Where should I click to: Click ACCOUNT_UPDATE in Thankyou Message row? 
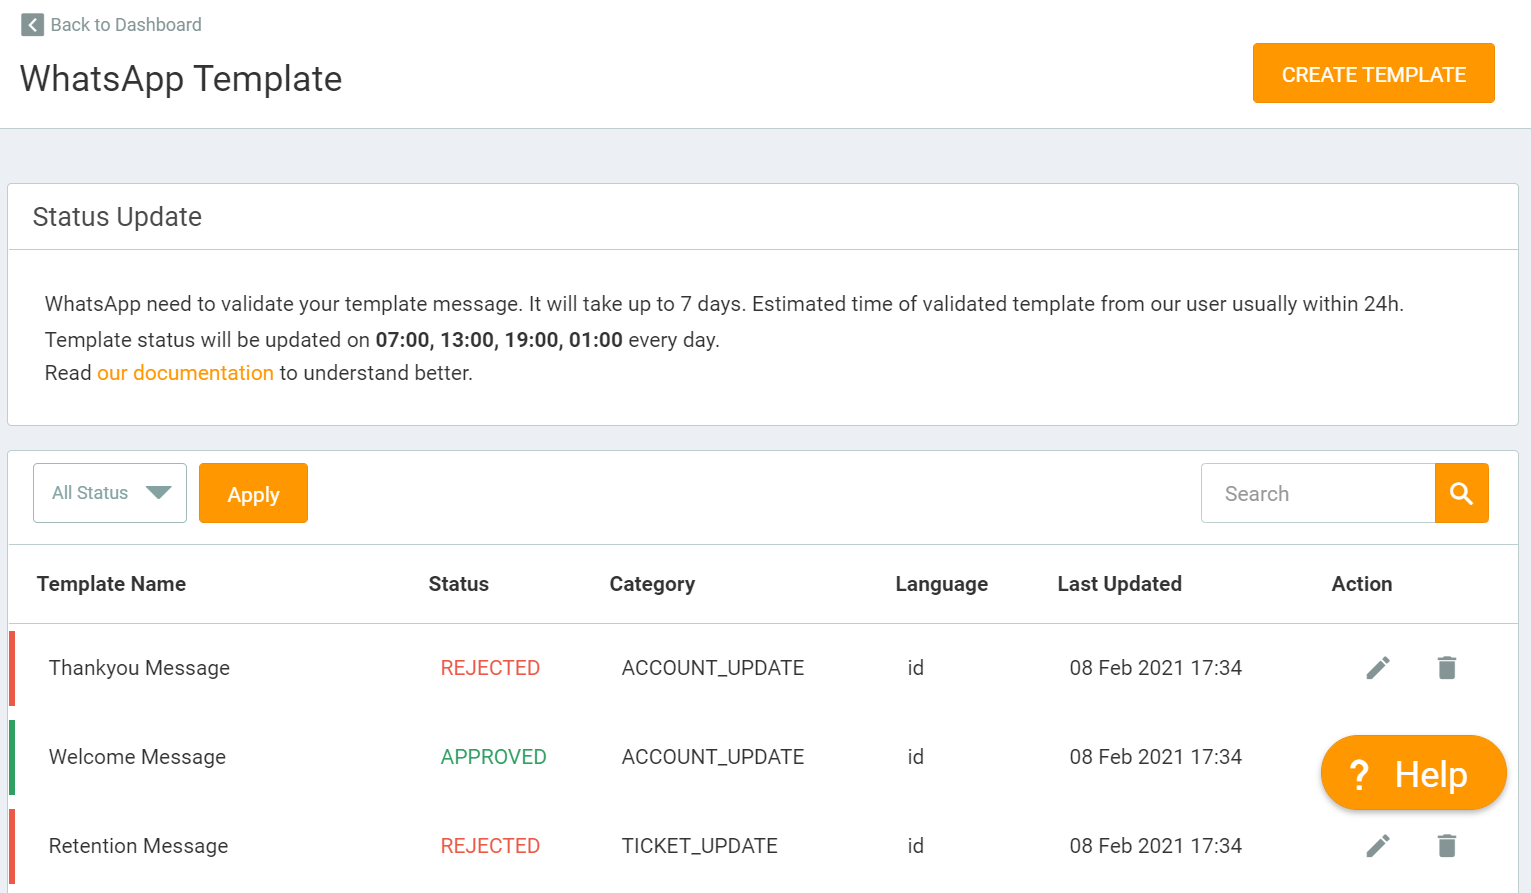click(713, 668)
